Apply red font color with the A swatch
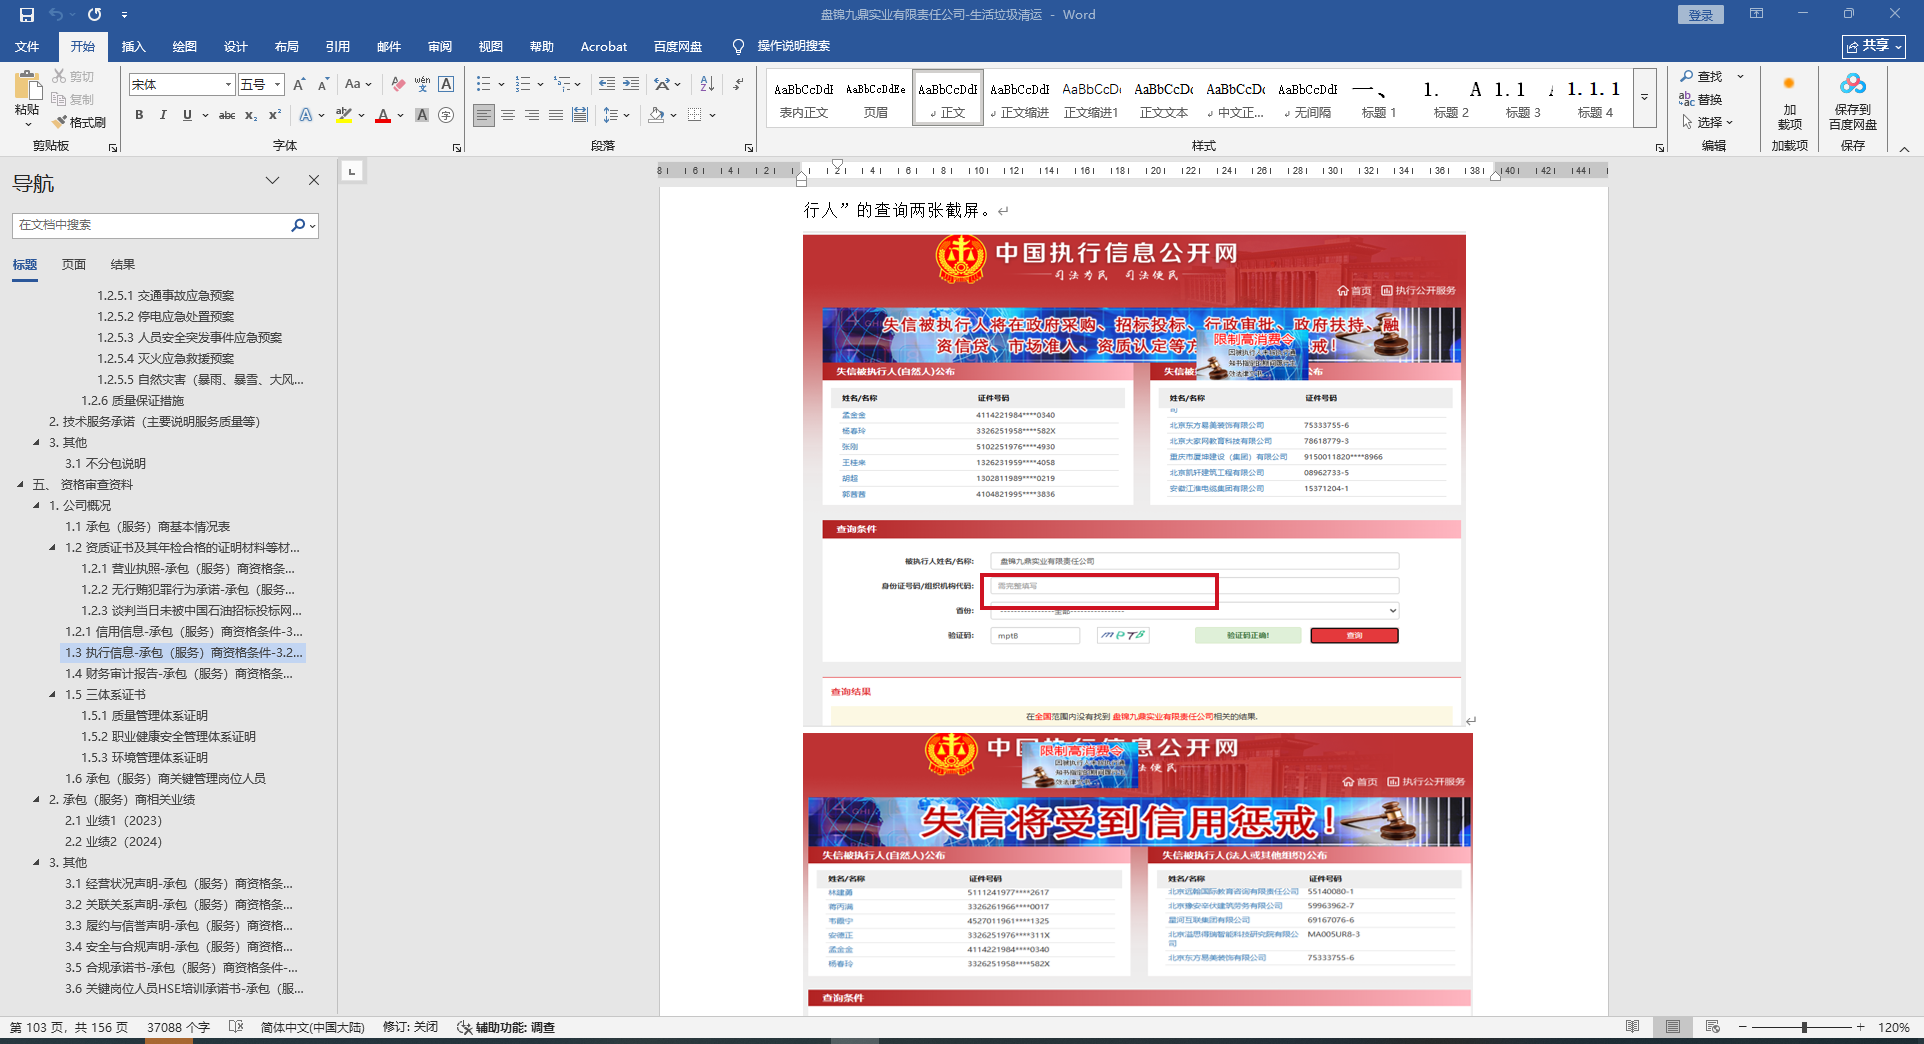 383,115
